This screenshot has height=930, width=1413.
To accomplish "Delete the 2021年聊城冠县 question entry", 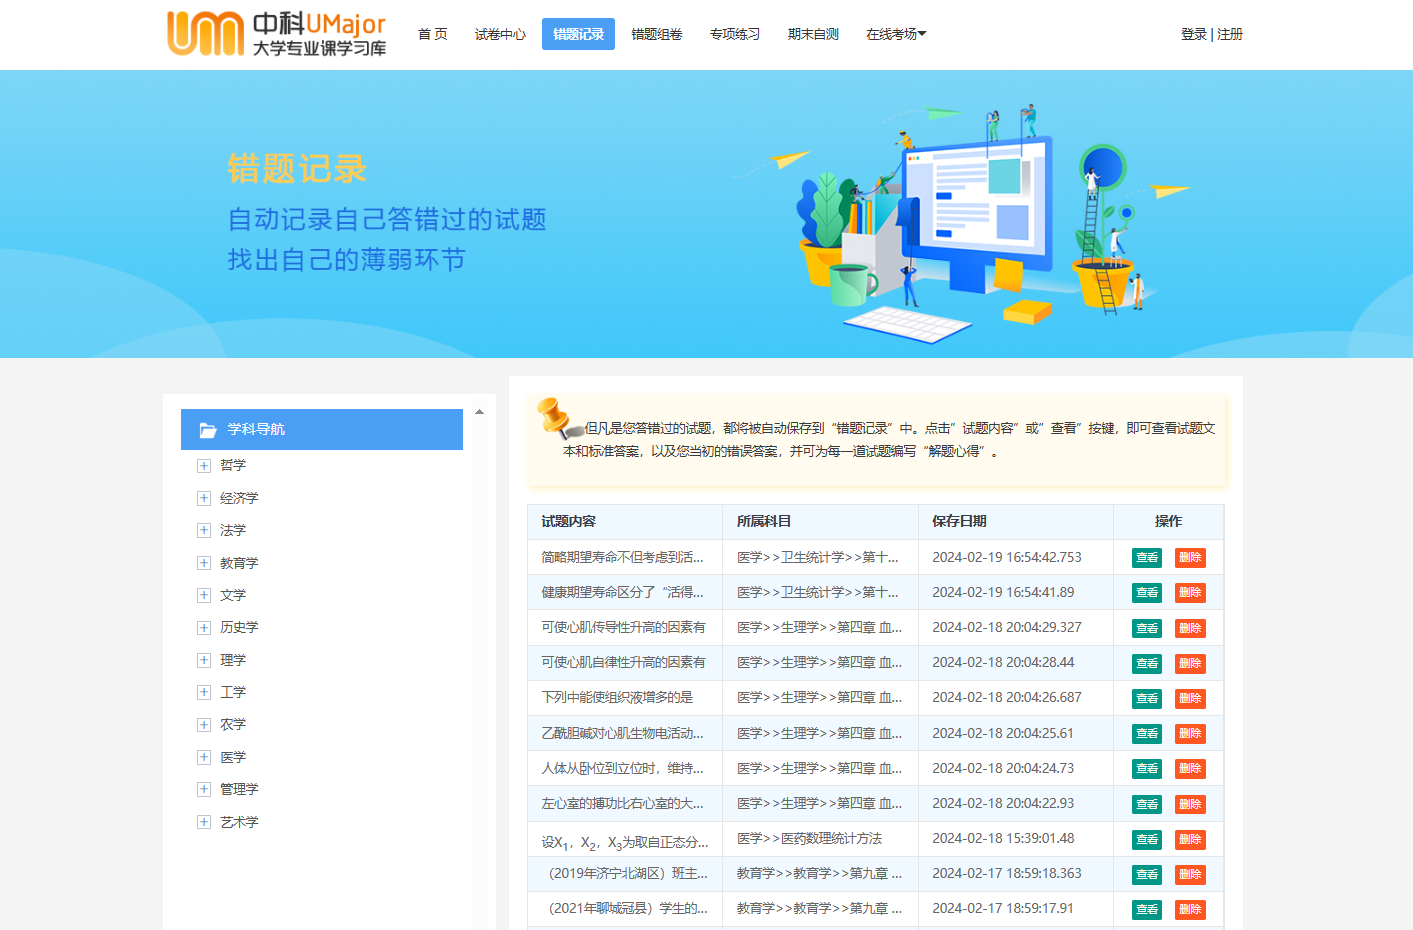I will tap(1190, 910).
